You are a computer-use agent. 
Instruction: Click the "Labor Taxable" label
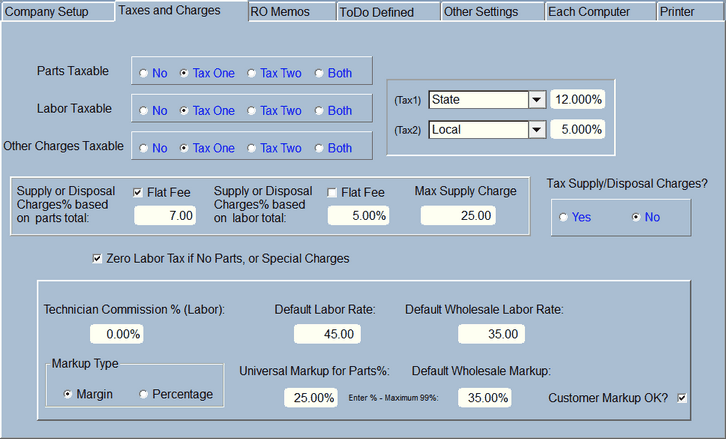tap(74, 108)
